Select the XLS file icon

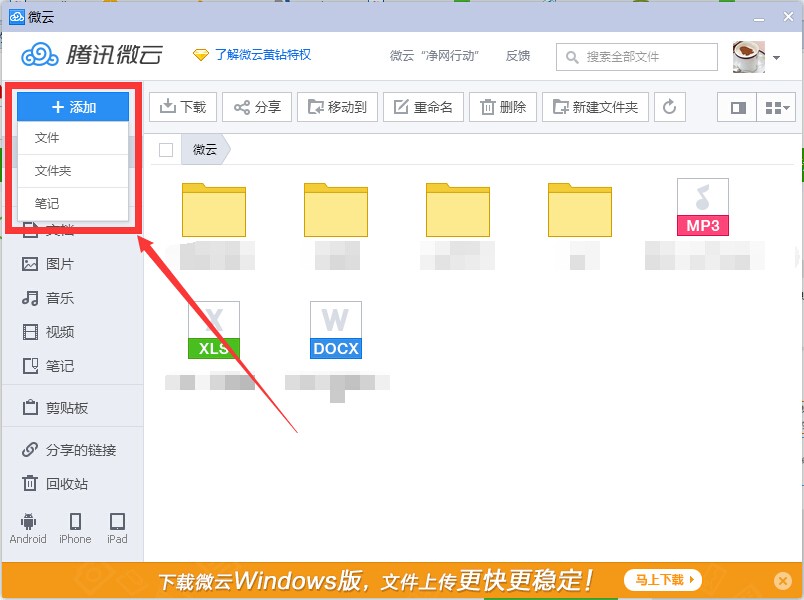coord(214,330)
